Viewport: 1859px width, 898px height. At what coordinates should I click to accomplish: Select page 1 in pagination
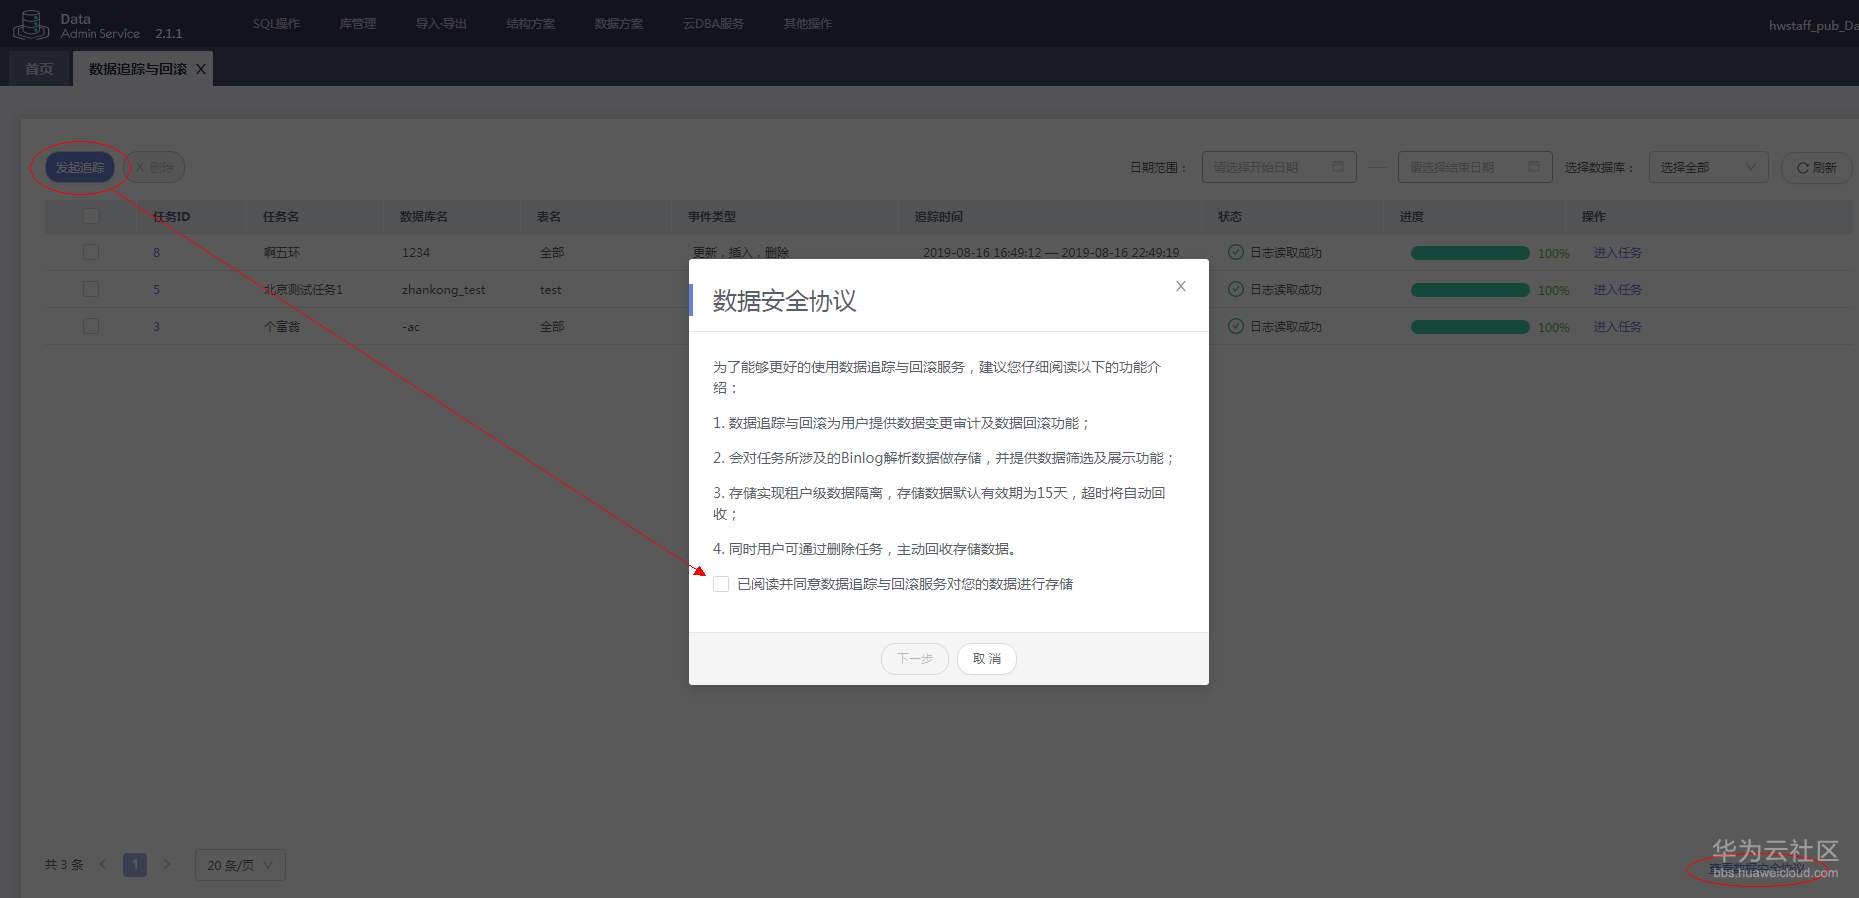click(x=135, y=865)
